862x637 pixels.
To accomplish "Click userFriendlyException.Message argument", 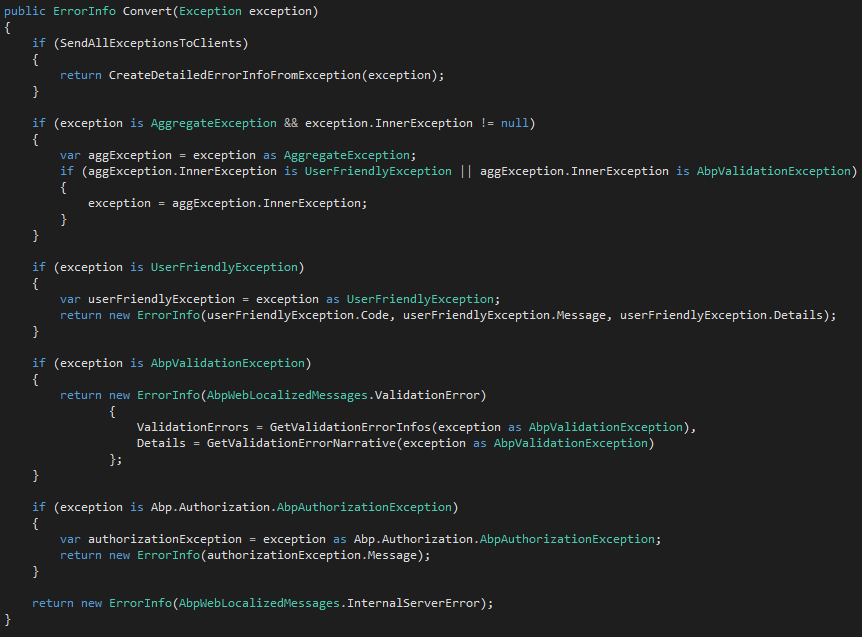I will click(504, 315).
